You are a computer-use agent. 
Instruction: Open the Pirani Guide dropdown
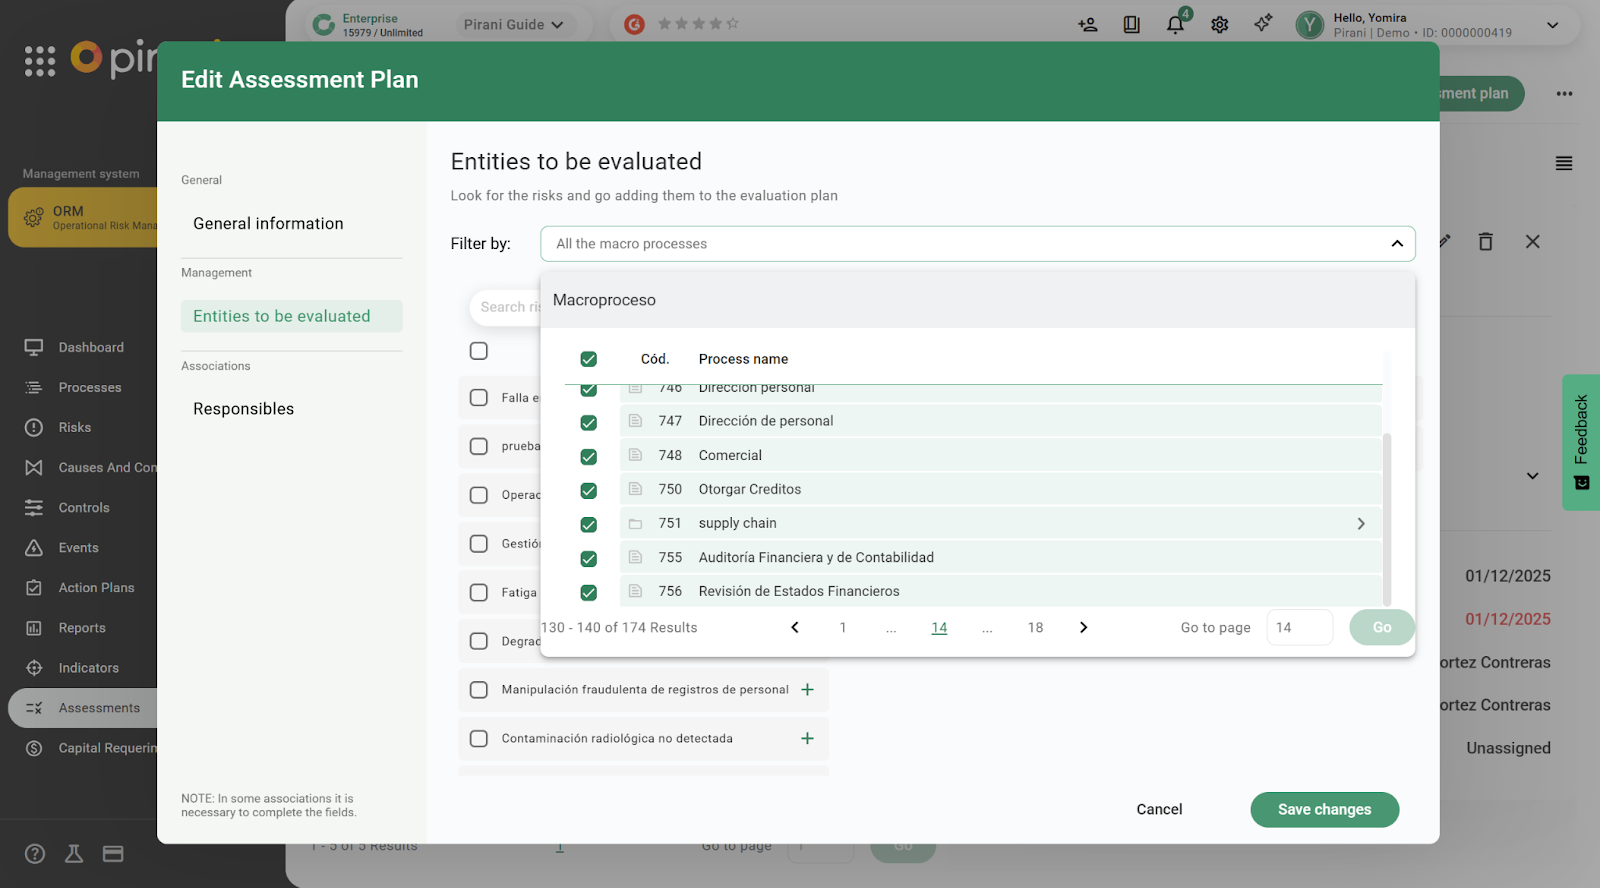tap(513, 25)
